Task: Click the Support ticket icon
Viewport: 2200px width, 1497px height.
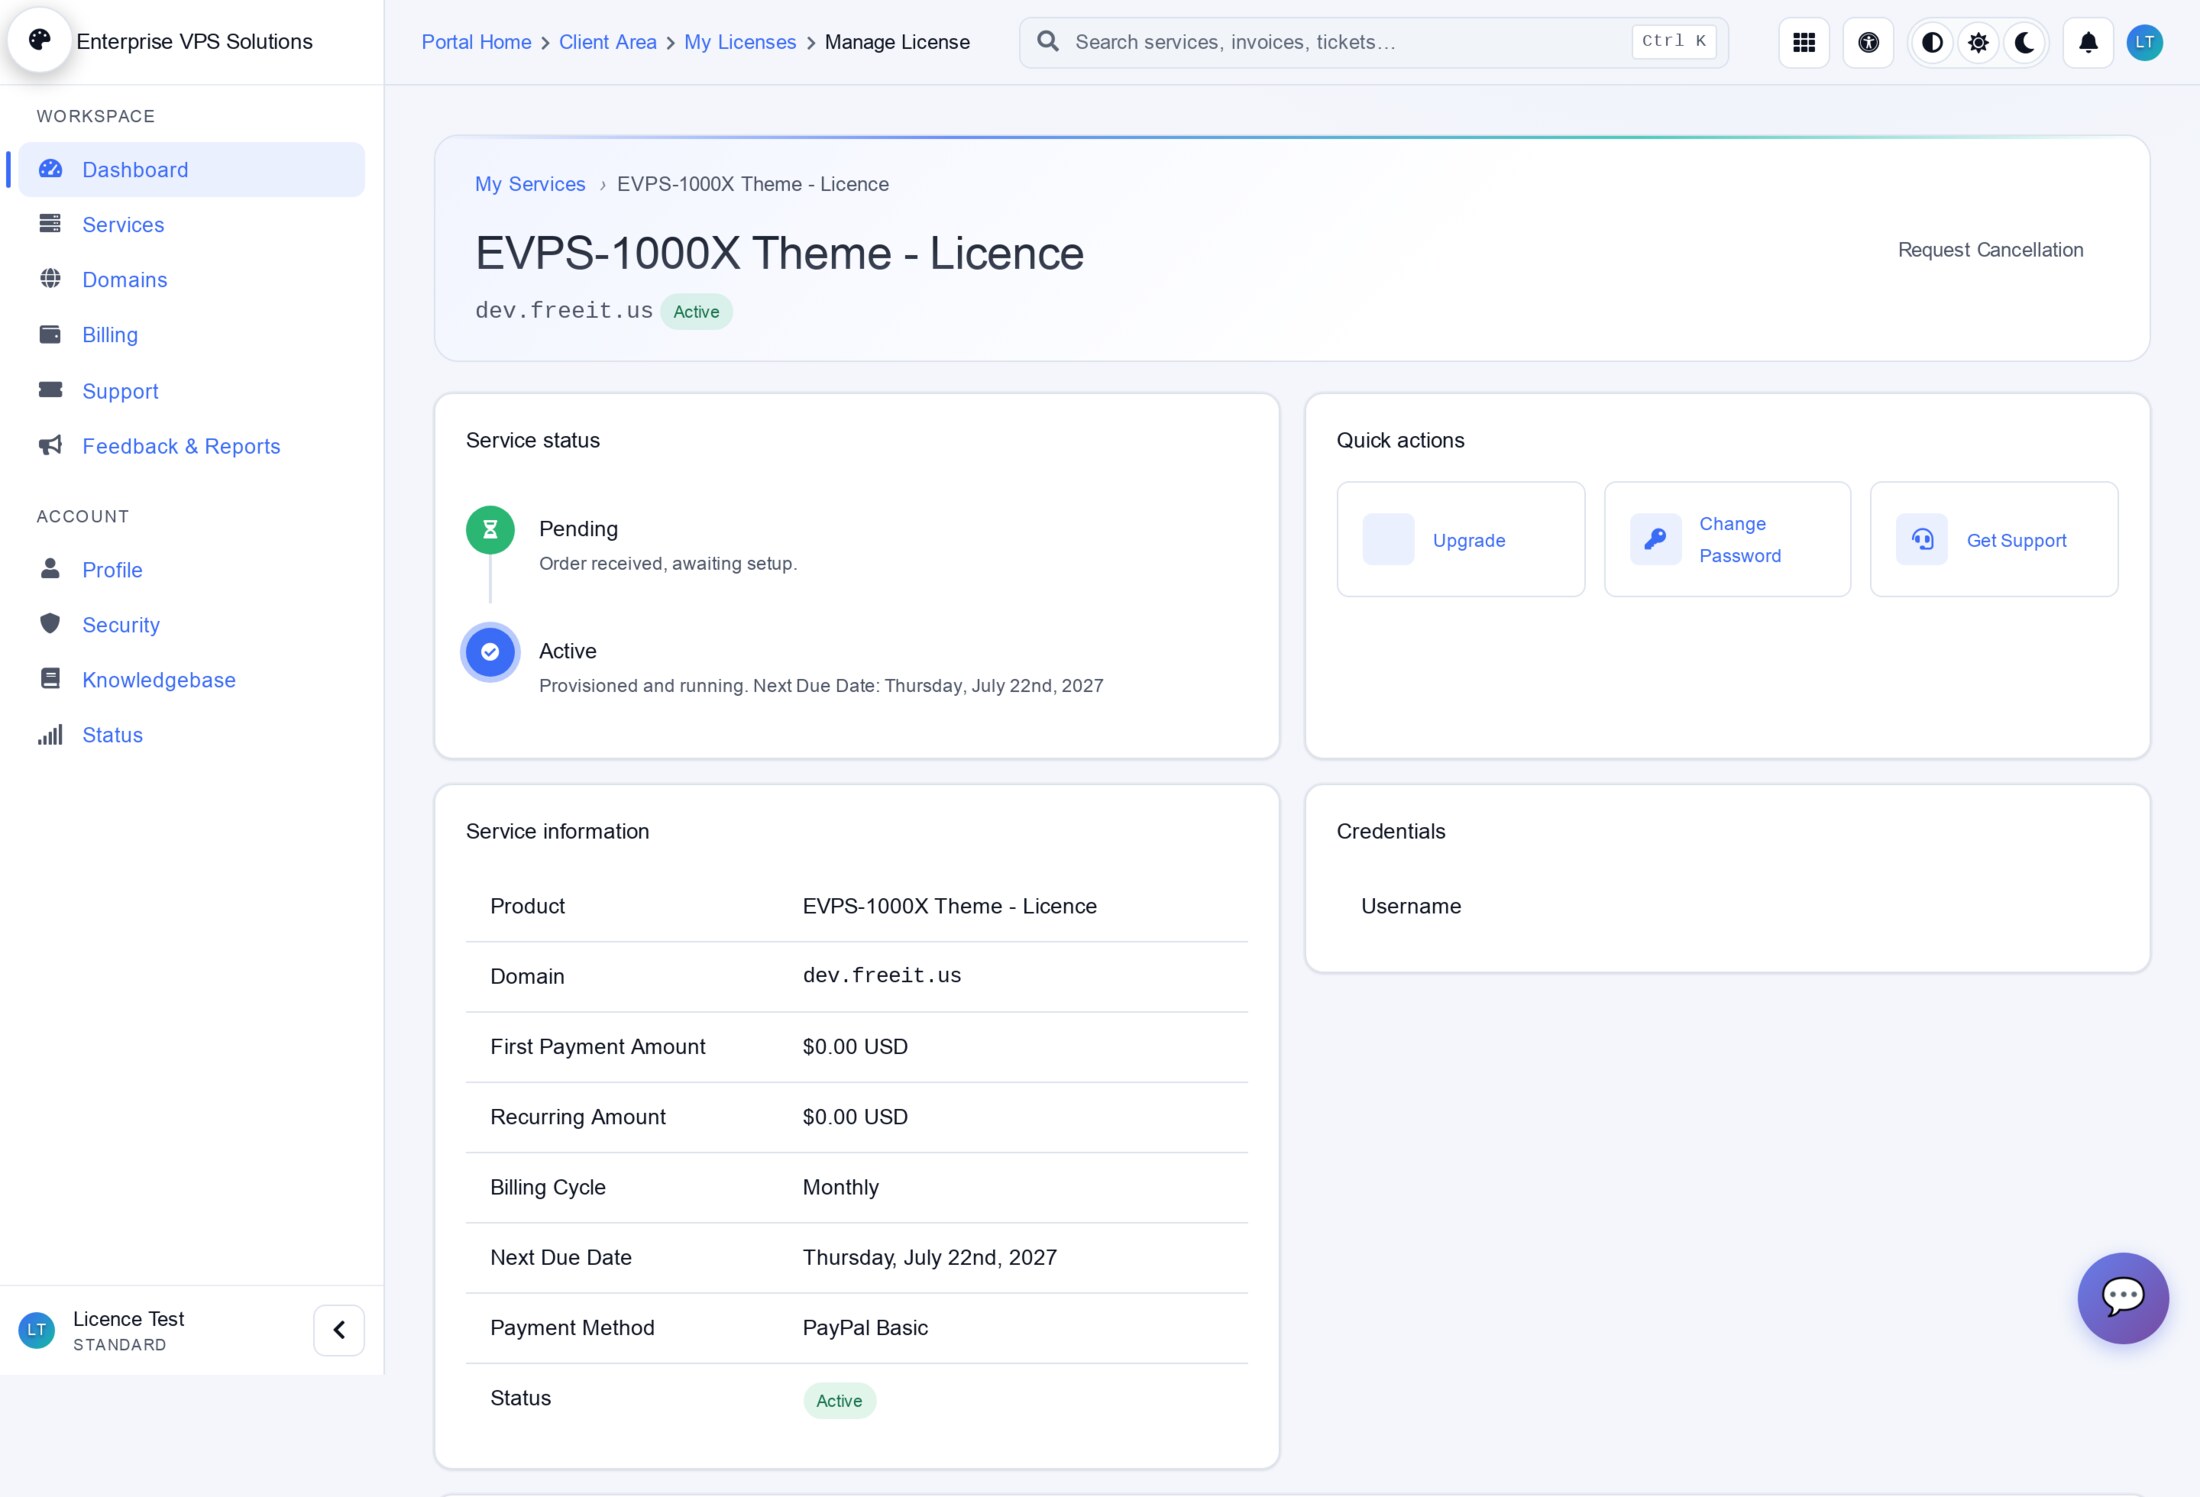Action: 50,390
